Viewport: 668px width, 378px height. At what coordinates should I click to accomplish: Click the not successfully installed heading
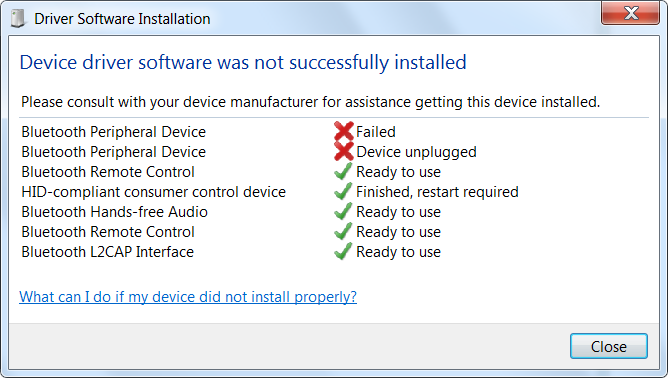coord(243,62)
